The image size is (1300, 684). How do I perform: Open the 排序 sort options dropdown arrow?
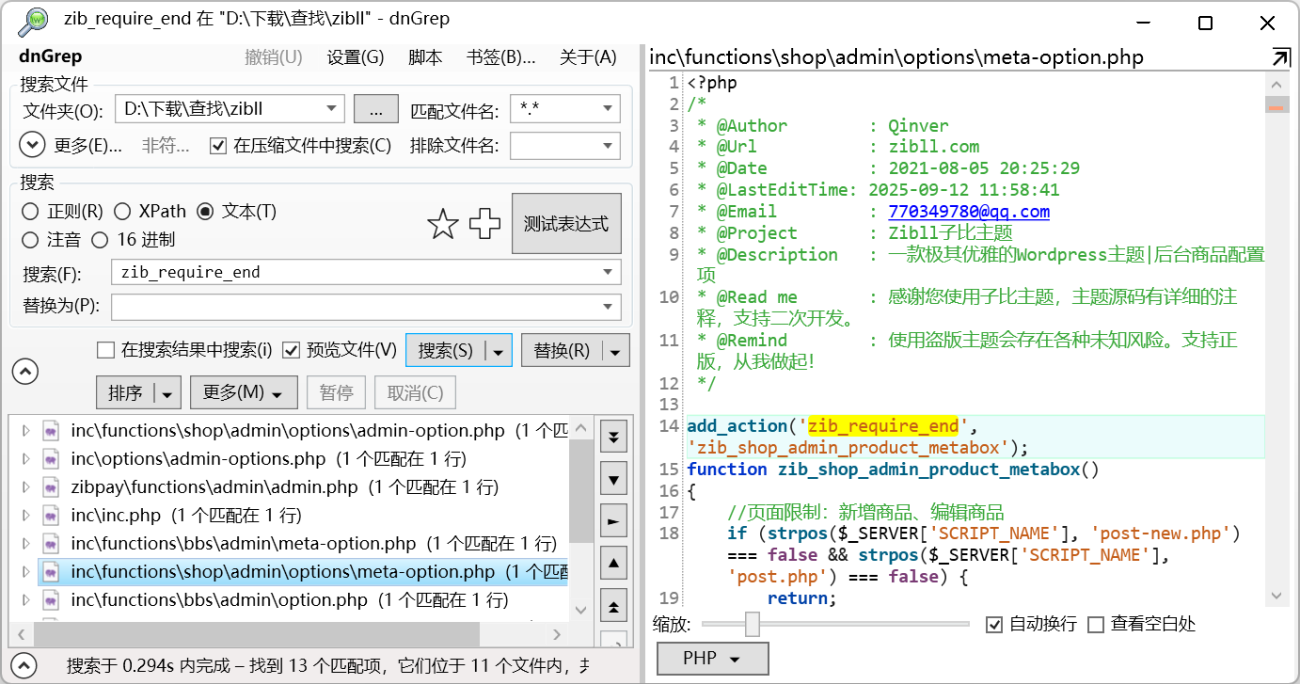[x=168, y=392]
